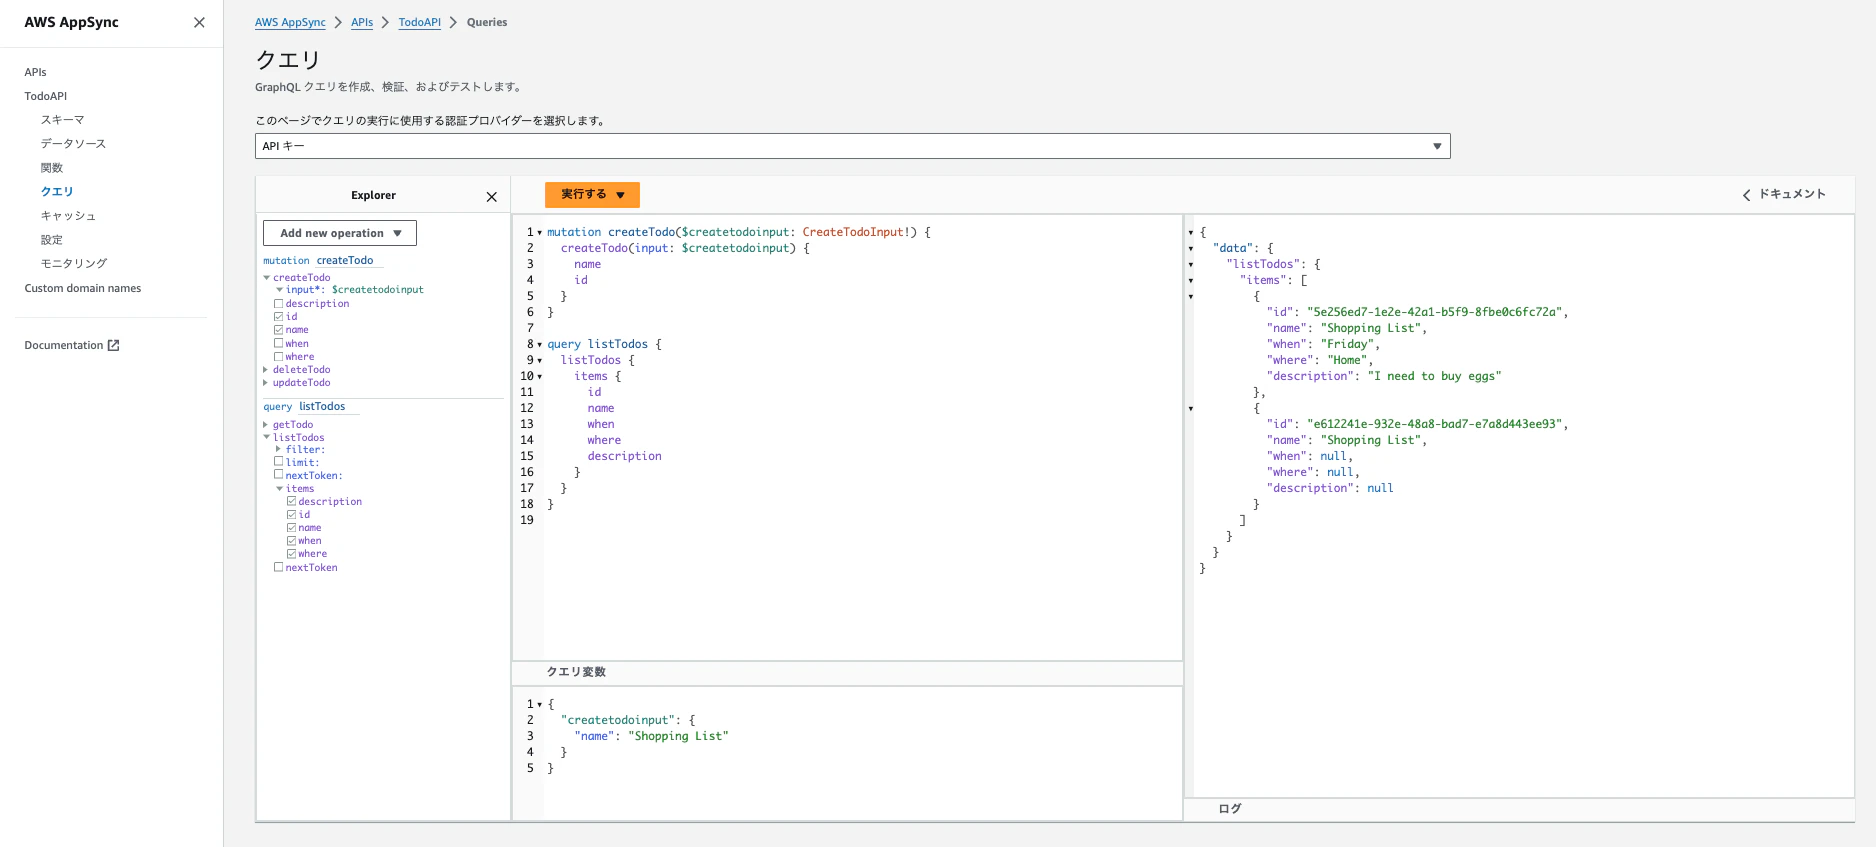Expand the deleteTodo mutation node
The width and height of the screenshot is (1876, 847).
point(266,370)
